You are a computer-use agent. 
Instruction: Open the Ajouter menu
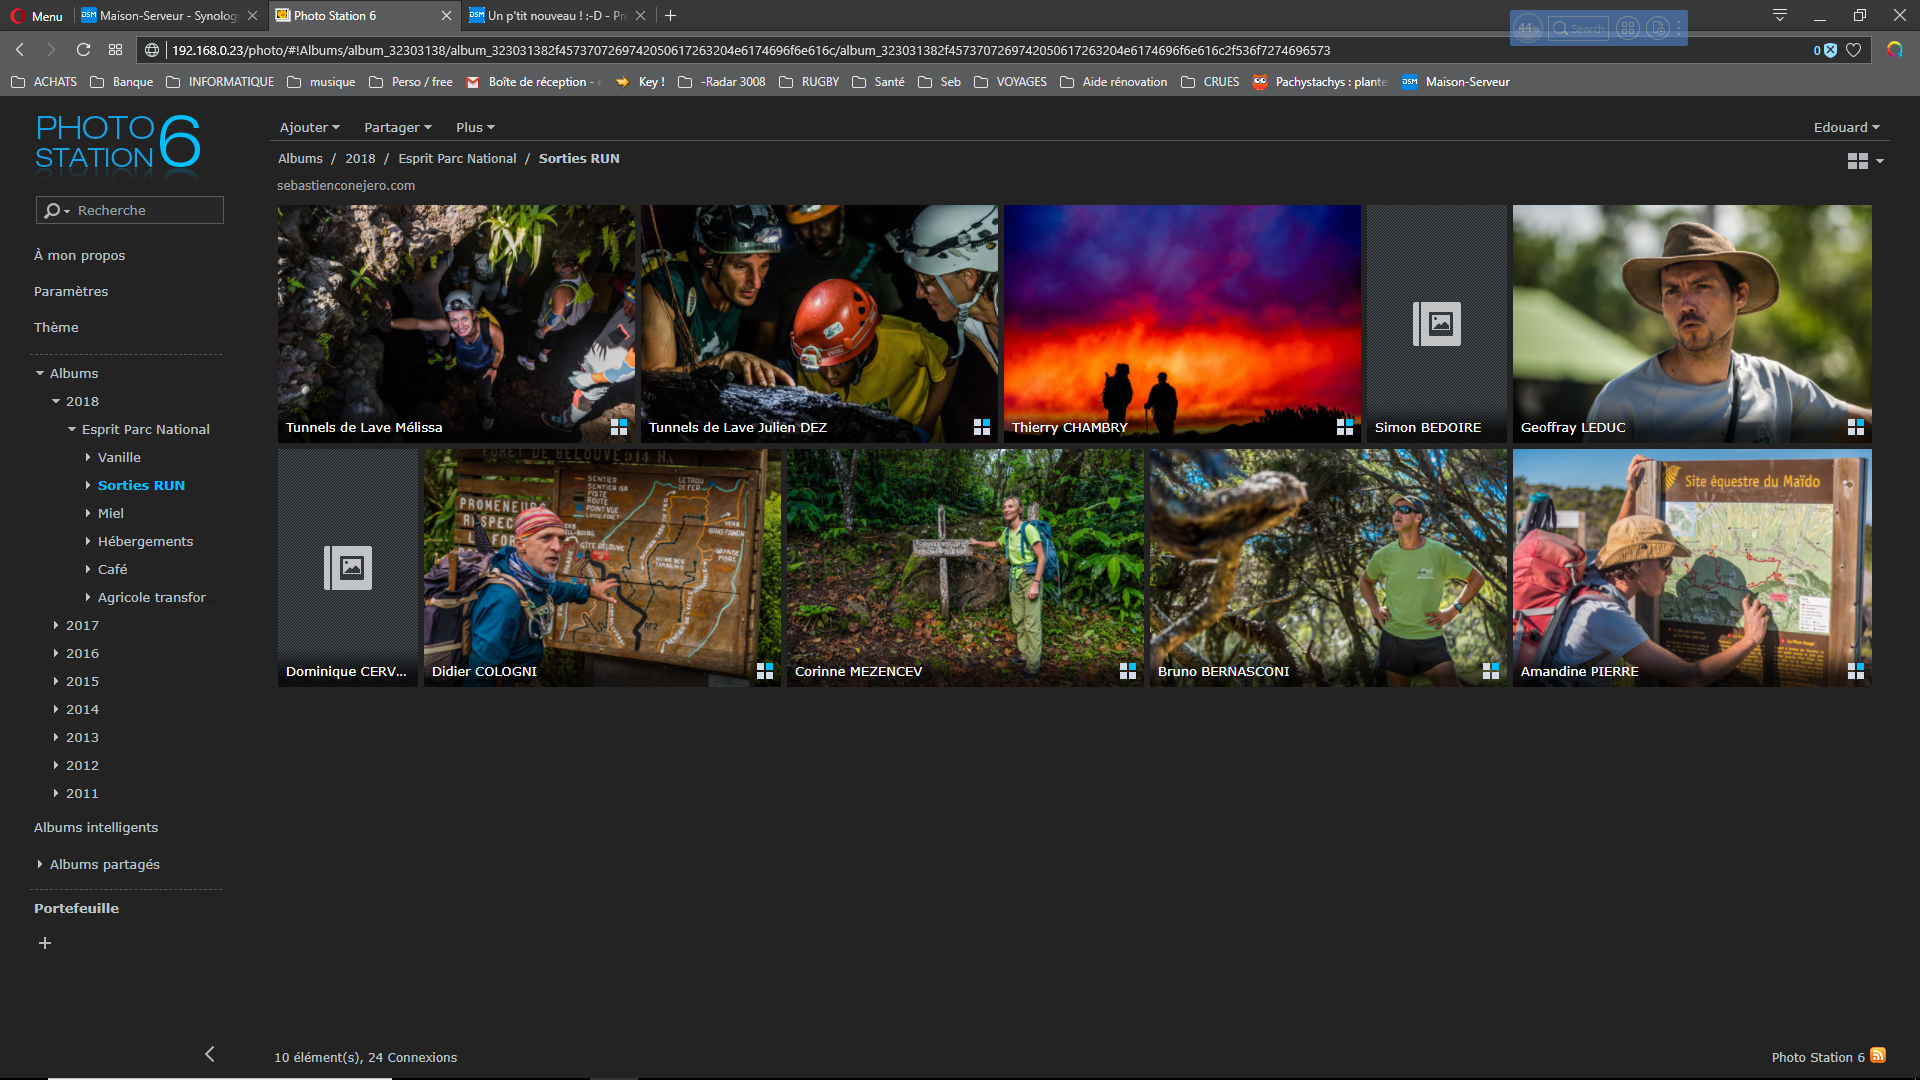coord(309,127)
